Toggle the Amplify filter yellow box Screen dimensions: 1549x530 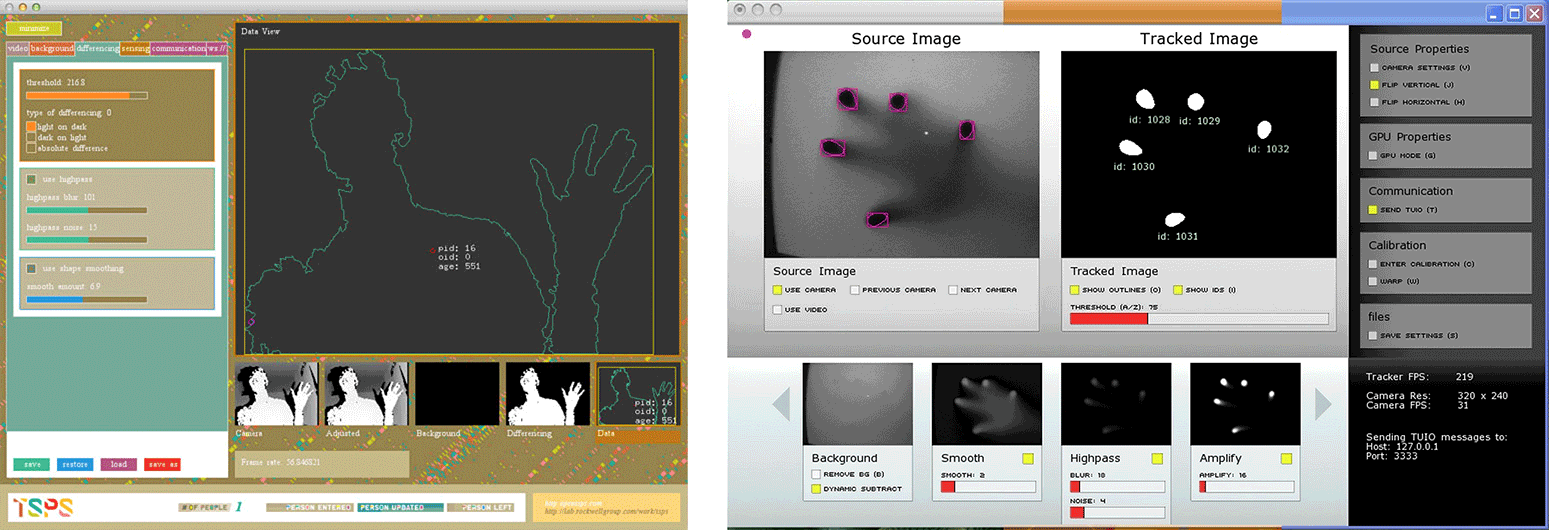click(x=1286, y=459)
